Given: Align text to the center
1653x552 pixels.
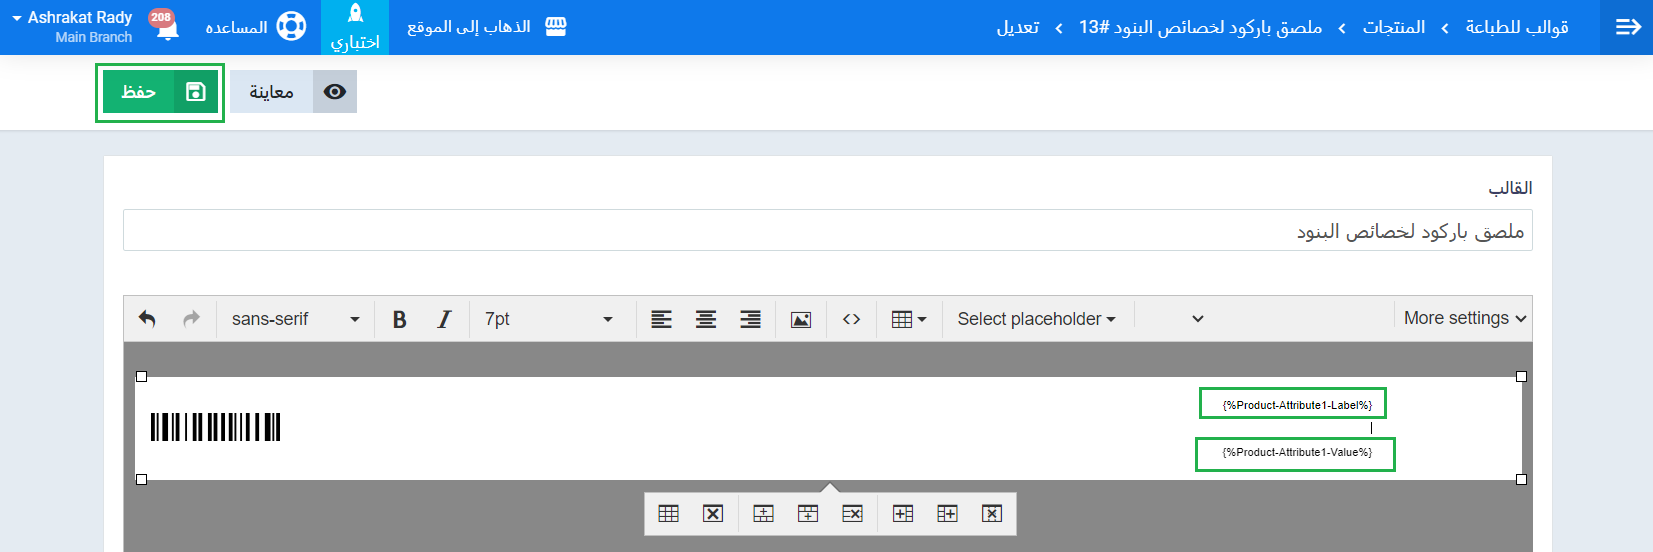Looking at the screenshot, I should (x=706, y=319).
